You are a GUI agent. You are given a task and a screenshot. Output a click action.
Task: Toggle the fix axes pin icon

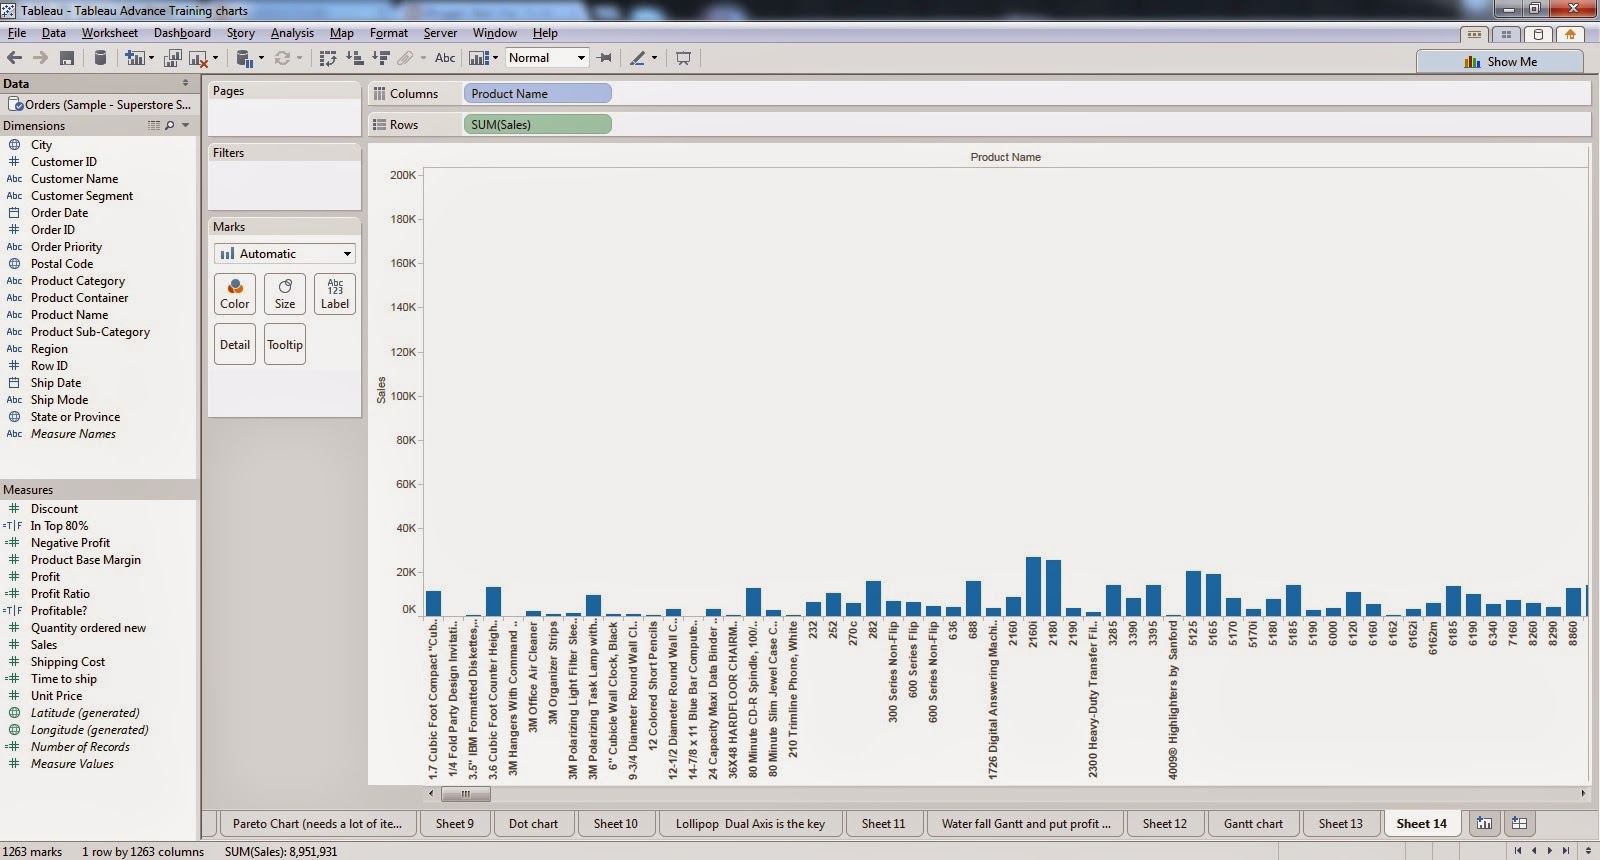(604, 58)
